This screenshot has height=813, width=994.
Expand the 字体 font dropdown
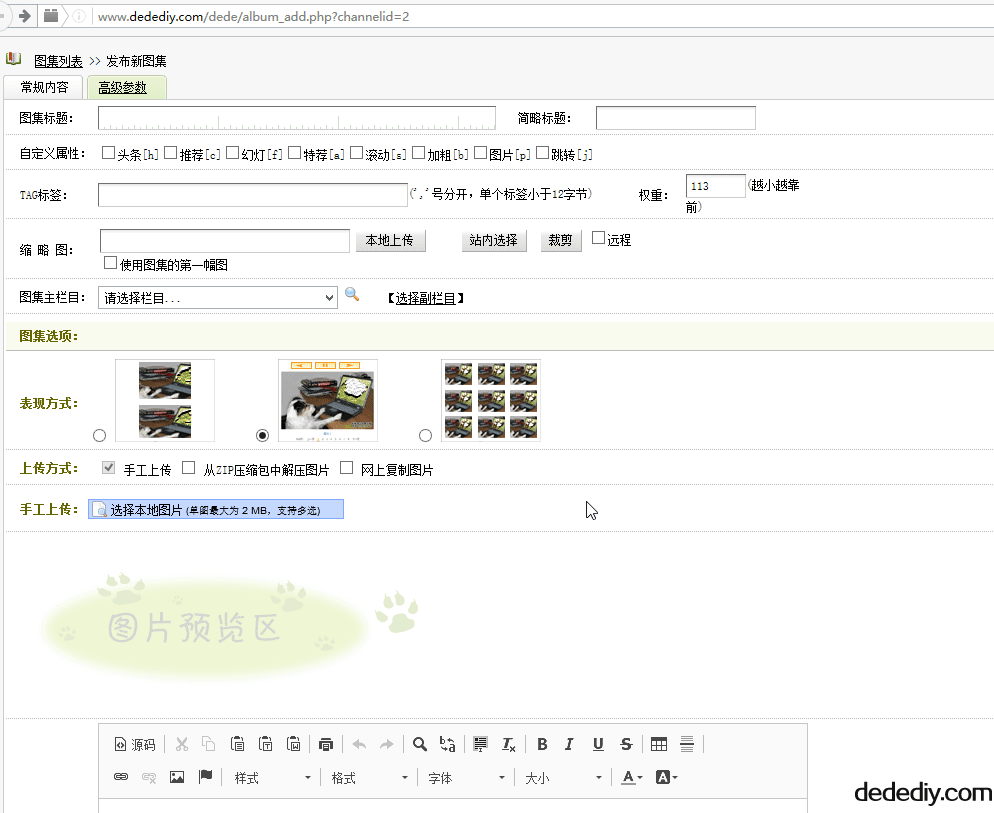[465, 778]
